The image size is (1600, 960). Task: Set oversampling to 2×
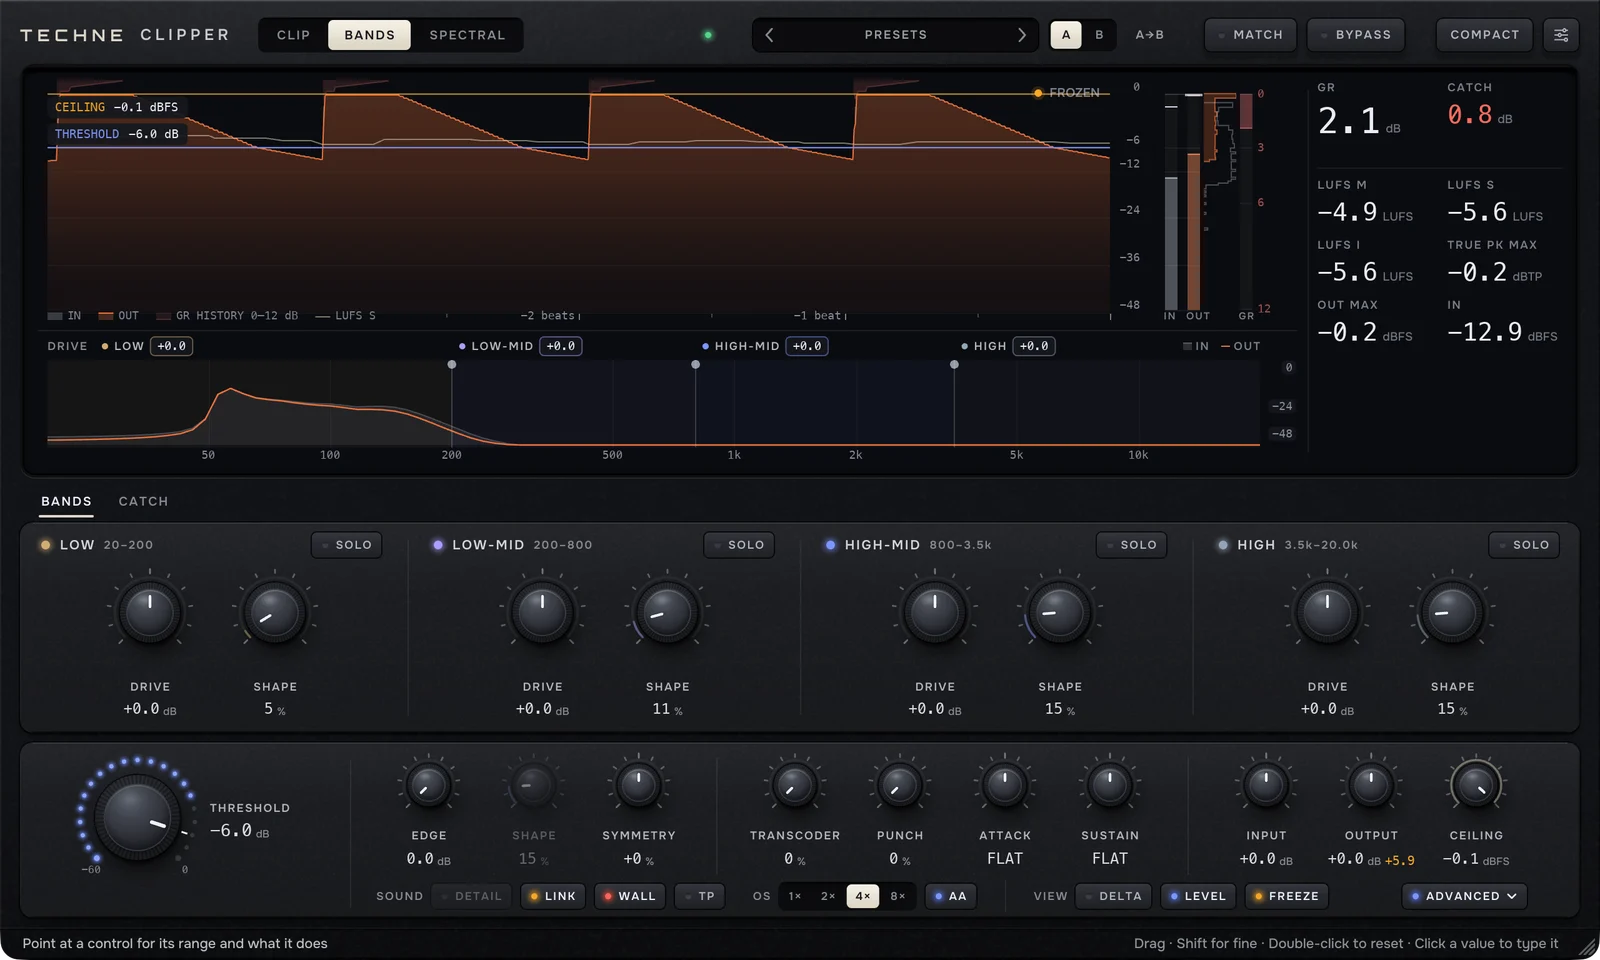[x=828, y=896]
